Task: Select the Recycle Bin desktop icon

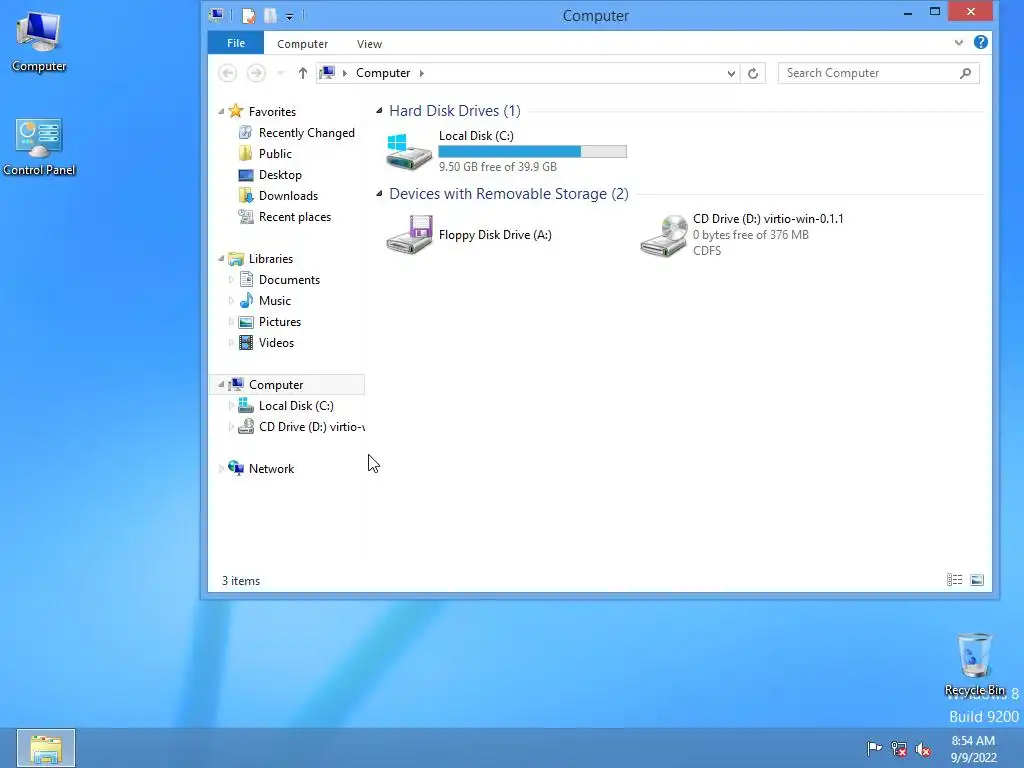Action: 974,664
